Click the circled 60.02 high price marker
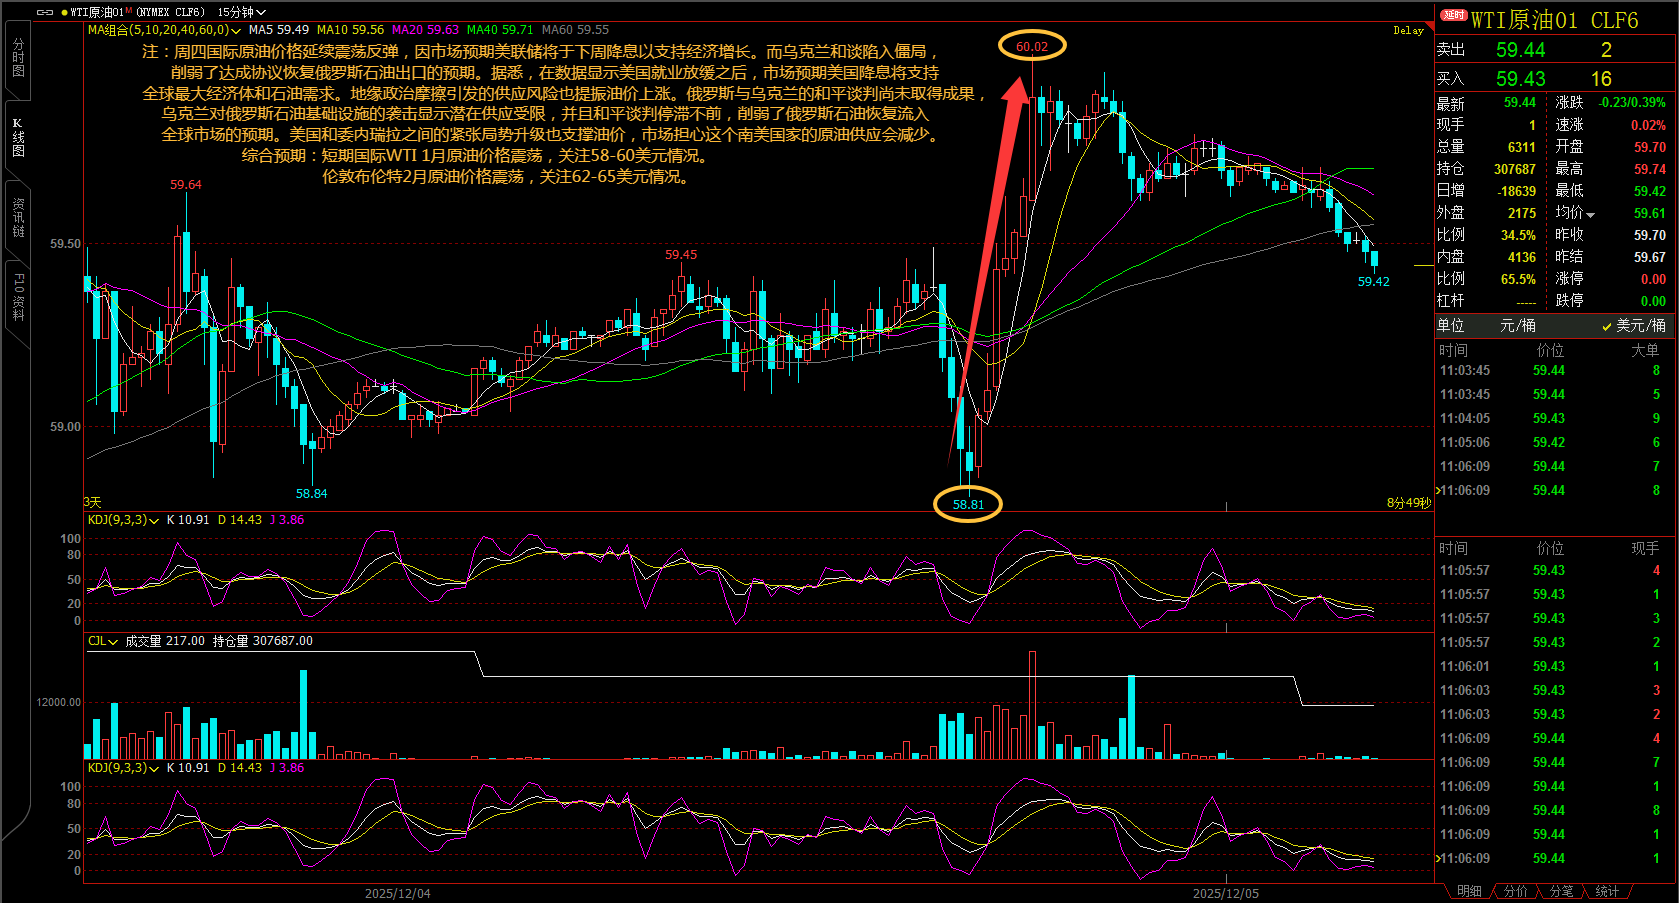 click(x=1032, y=46)
